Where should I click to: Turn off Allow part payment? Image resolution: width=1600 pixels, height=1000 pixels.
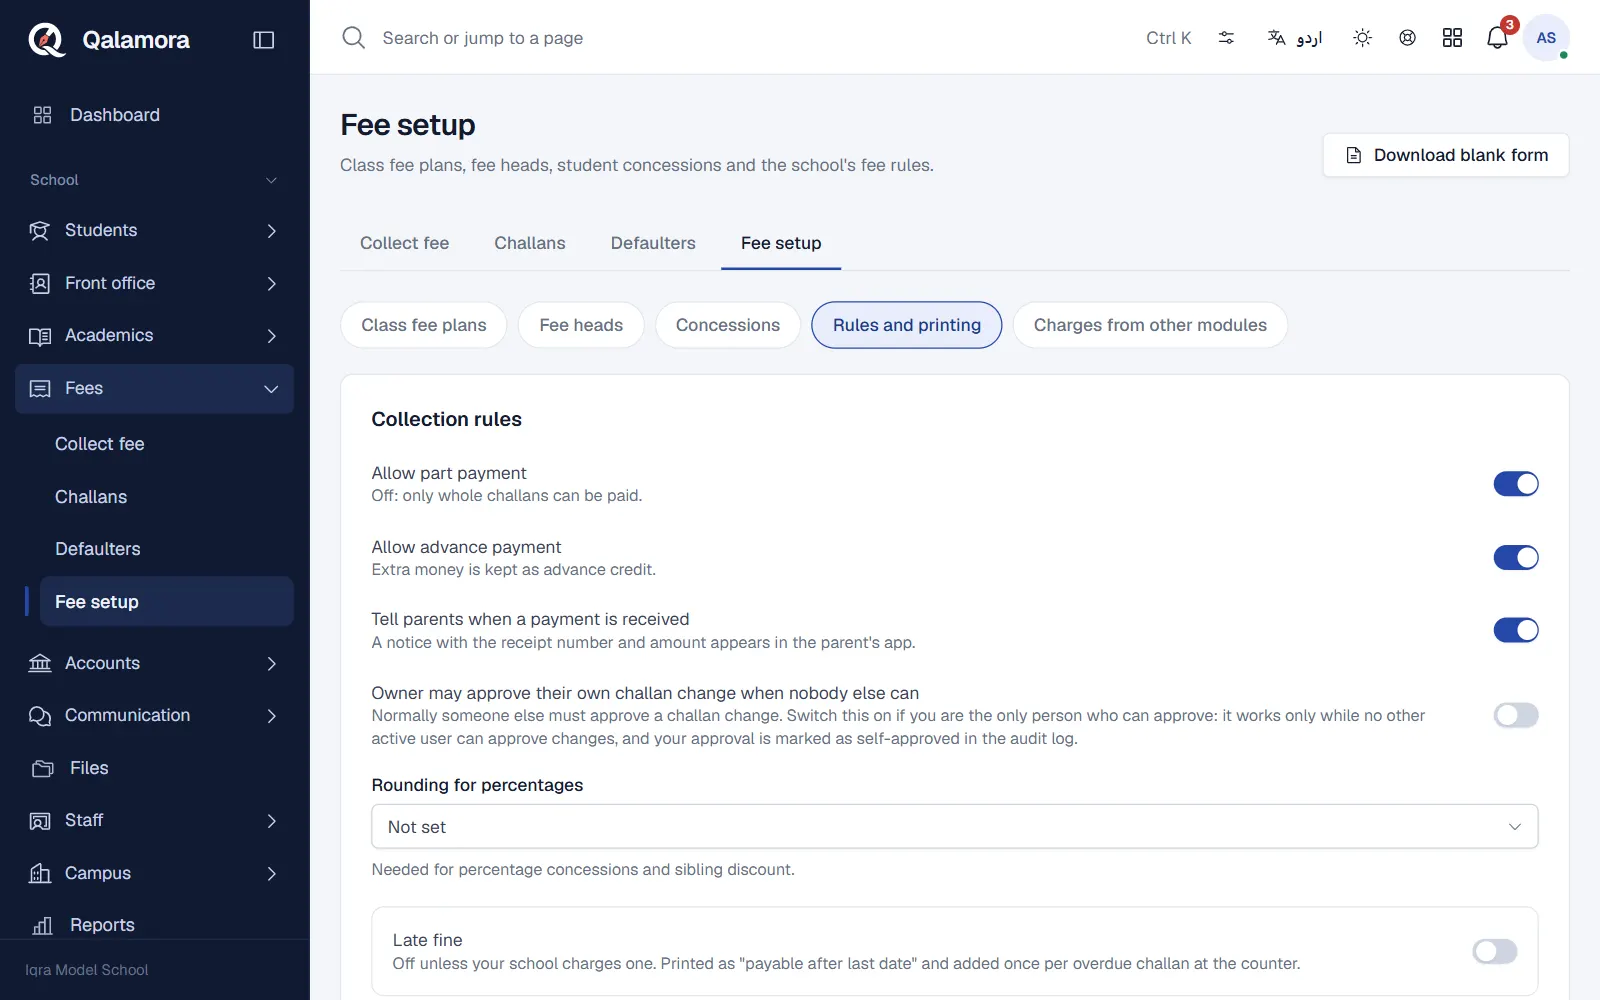1516,484
